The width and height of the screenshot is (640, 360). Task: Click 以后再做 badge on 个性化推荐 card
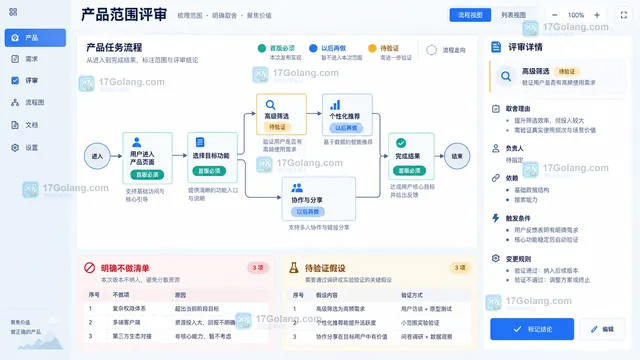[346, 128]
